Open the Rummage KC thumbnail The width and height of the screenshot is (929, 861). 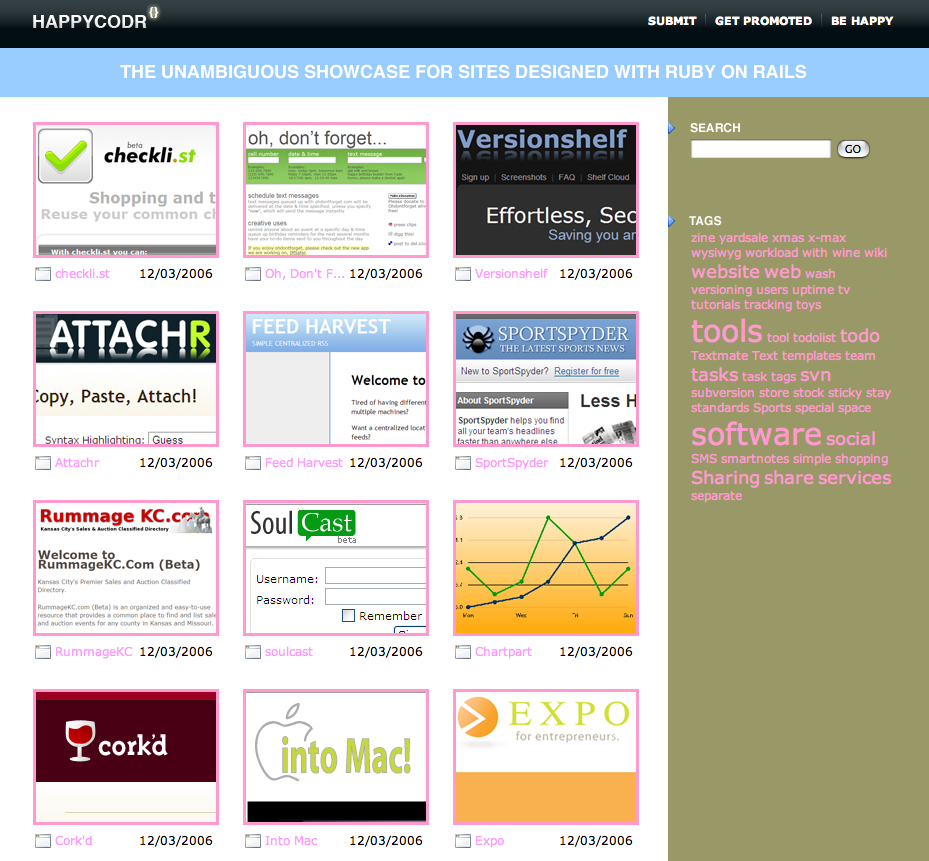tap(126, 568)
